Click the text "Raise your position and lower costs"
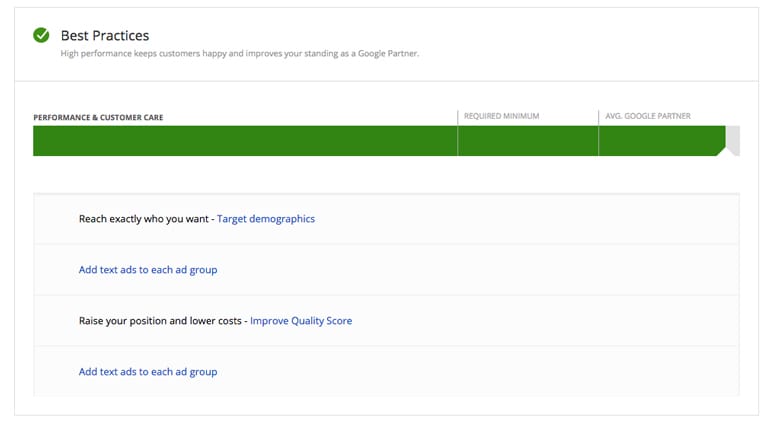Screen dimensions: 770x423 point(161,321)
